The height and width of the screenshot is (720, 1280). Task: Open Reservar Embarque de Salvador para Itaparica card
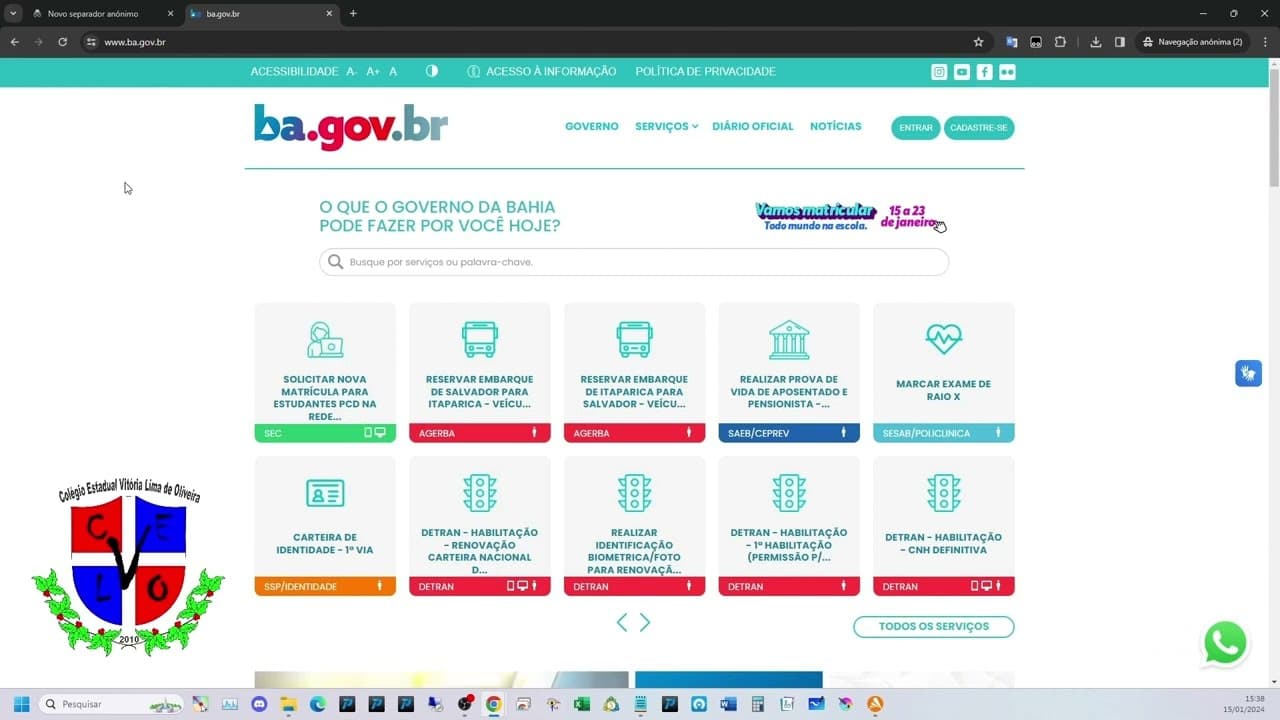coord(480,372)
